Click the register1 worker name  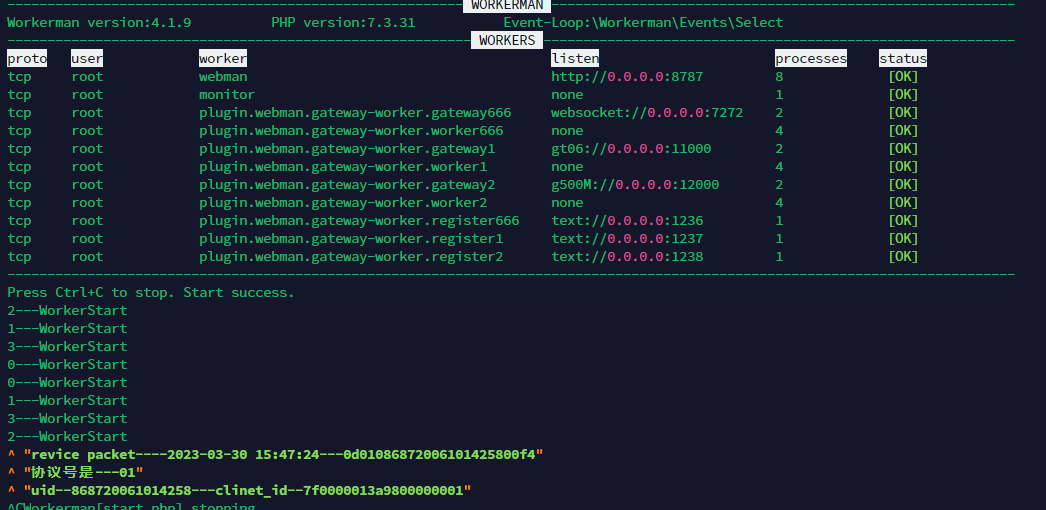(x=351, y=239)
